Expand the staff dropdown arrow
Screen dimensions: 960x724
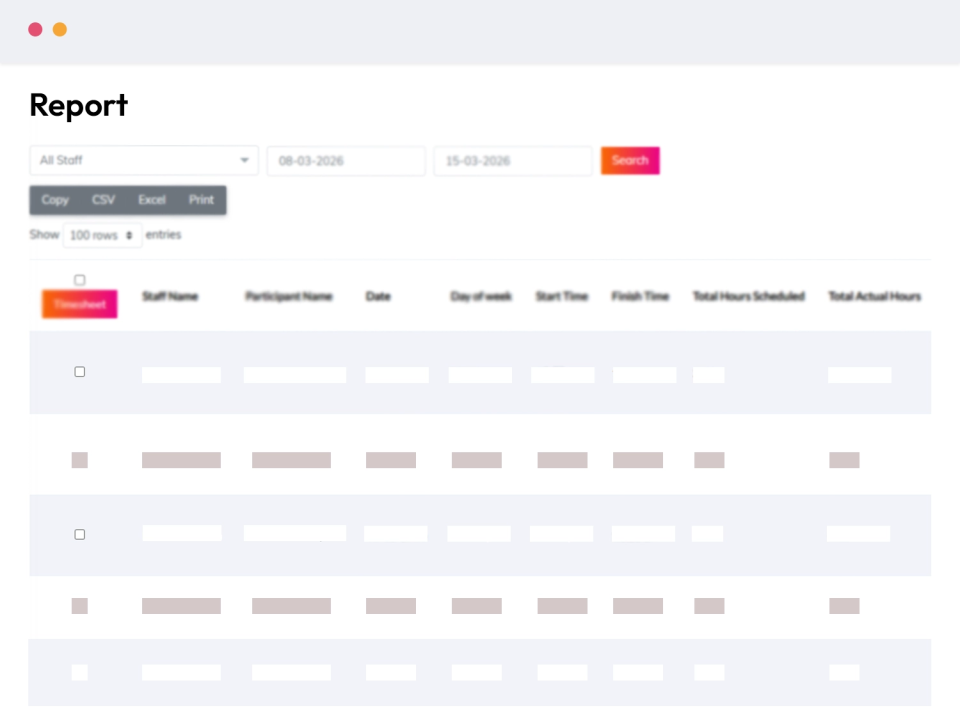pyautogui.click(x=243, y=160)
